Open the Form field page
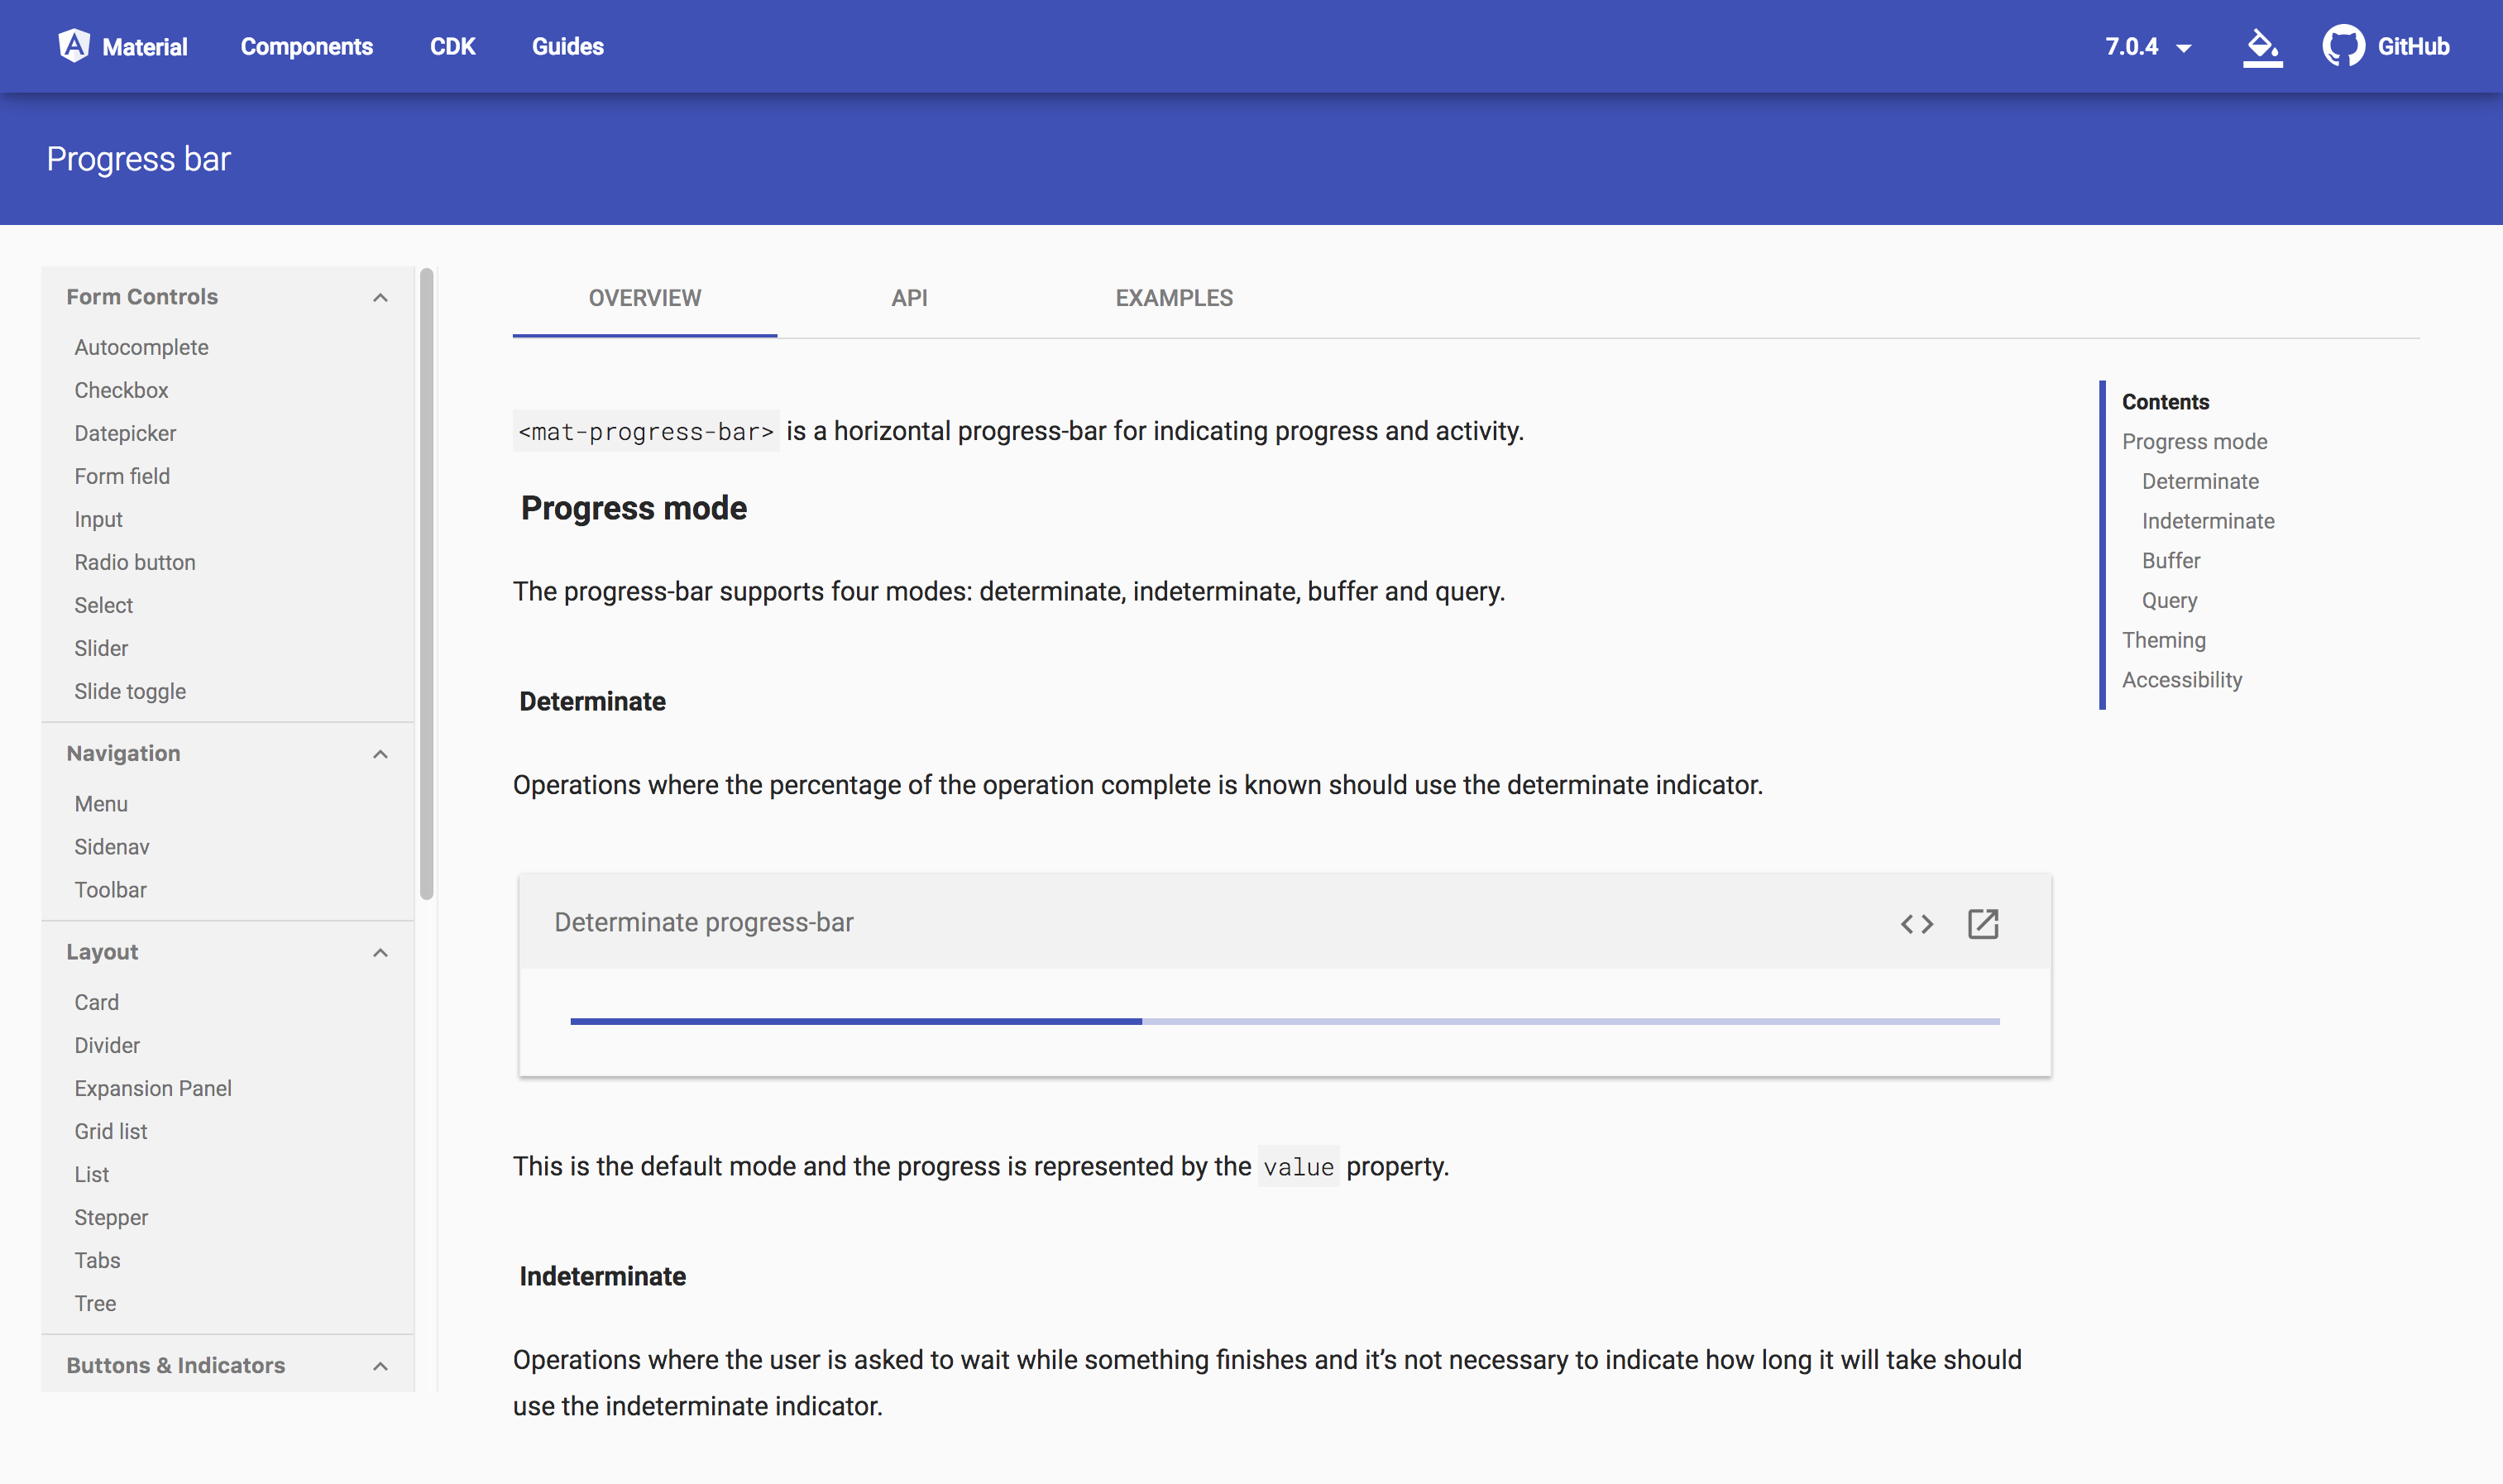 tap(122, 476)
